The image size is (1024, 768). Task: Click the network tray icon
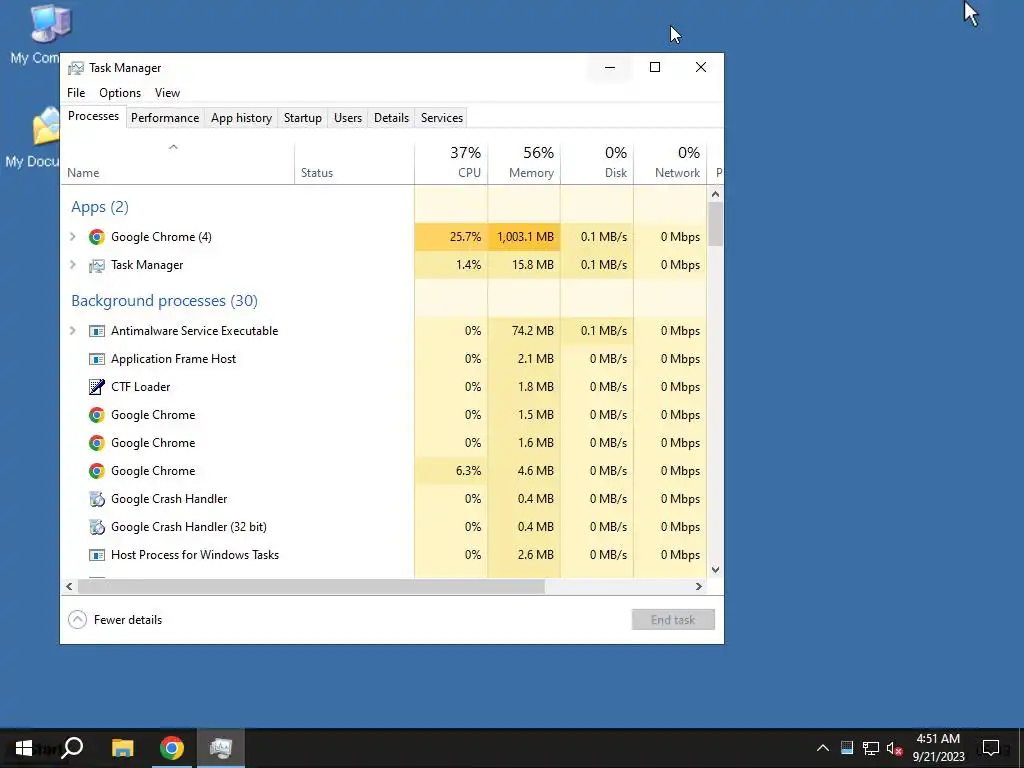871,748
